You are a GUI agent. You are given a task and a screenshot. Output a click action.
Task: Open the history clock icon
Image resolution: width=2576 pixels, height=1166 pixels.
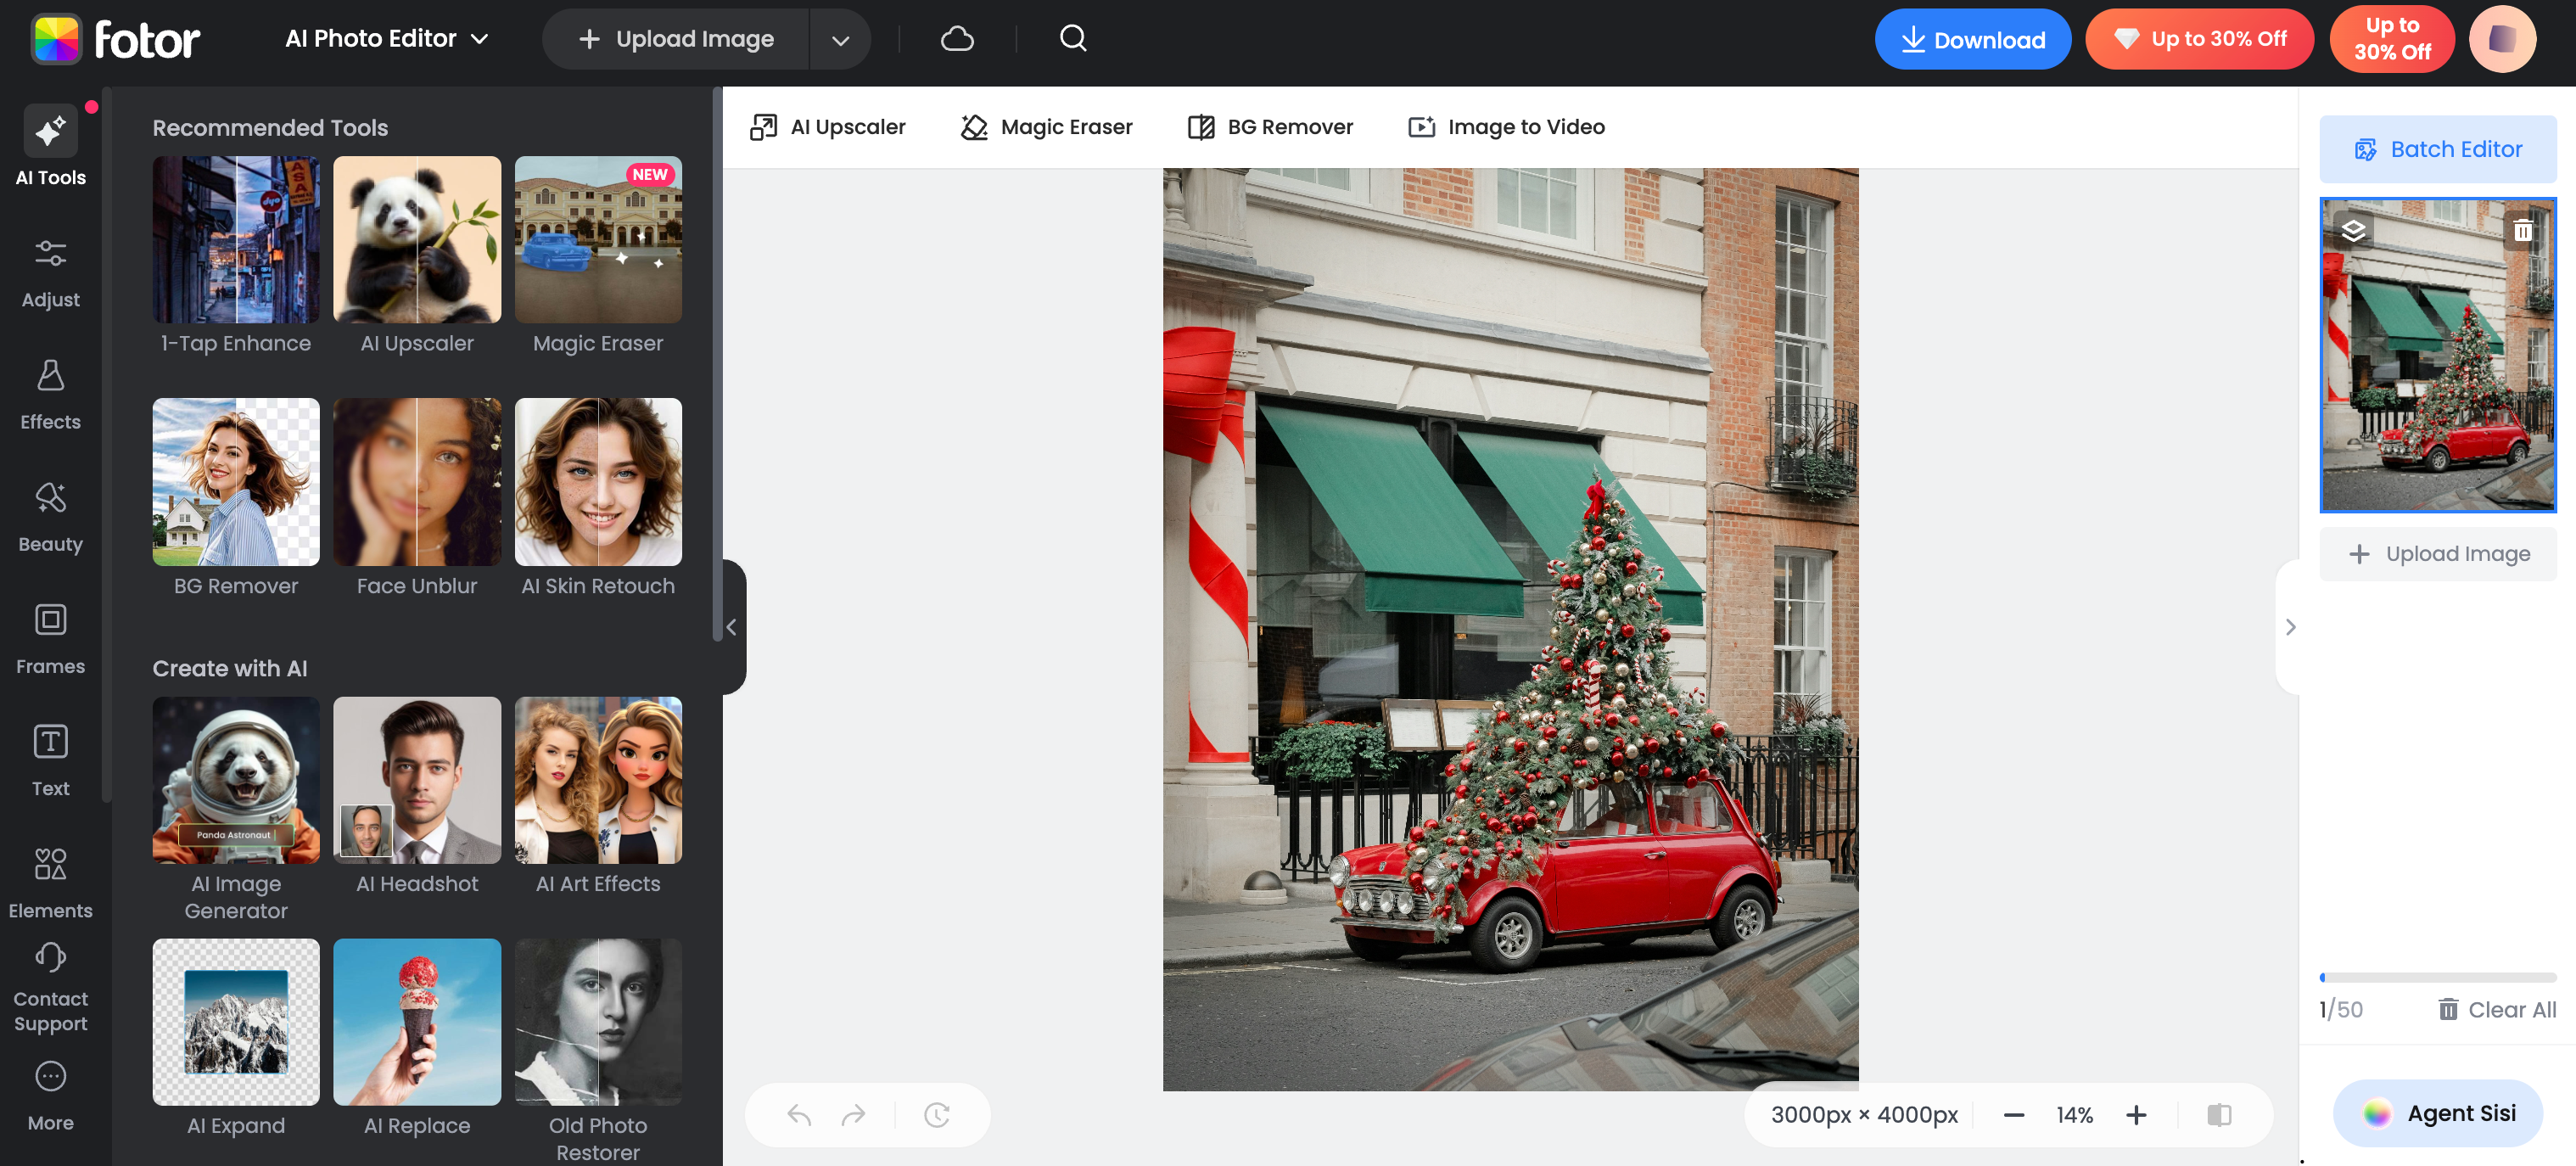click(936, 1114)
